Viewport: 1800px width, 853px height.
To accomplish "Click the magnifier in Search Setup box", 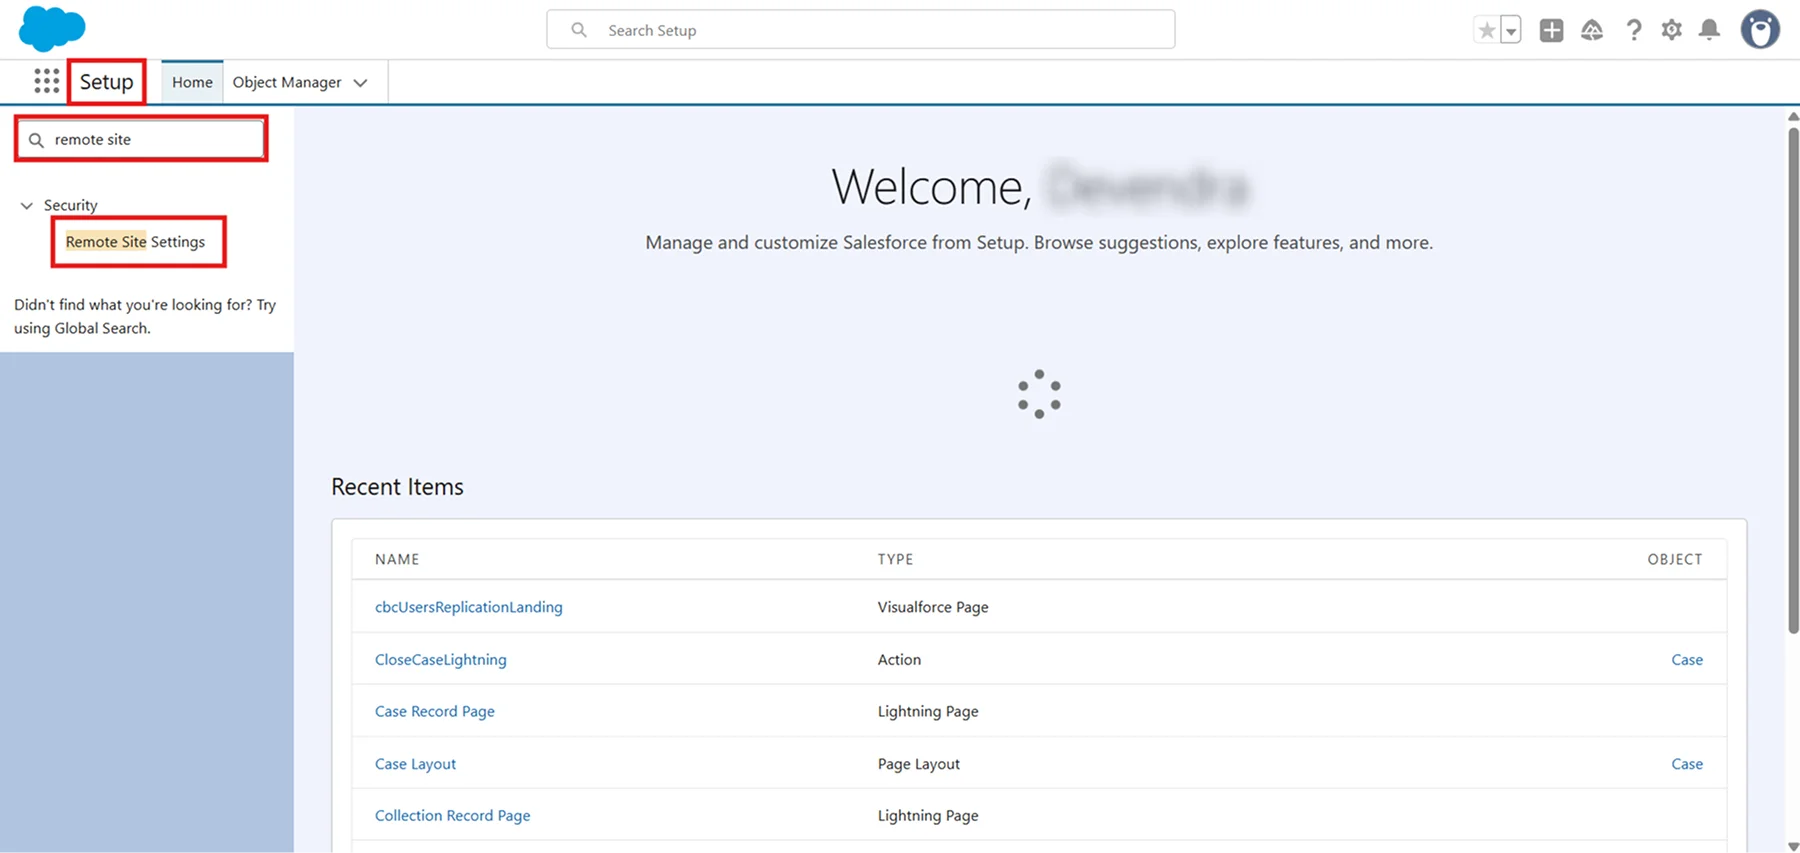I will point(579,30).
